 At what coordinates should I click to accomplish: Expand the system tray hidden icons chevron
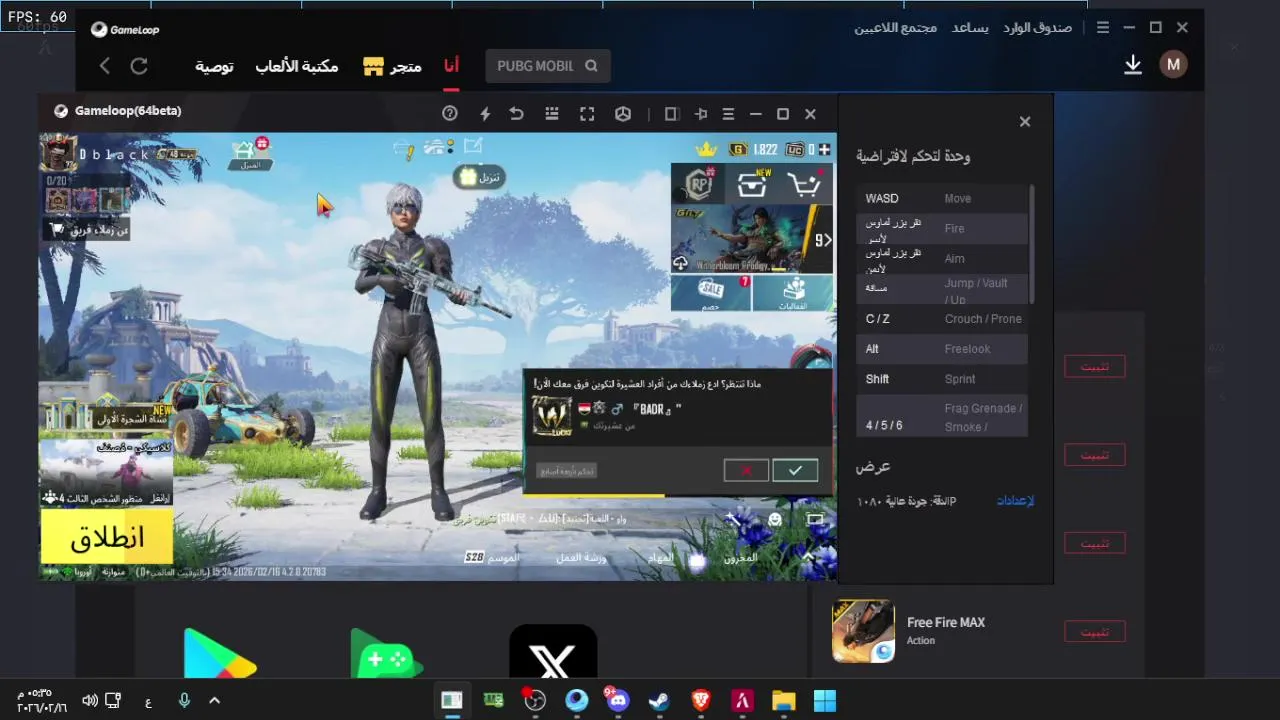coord(214,701)
